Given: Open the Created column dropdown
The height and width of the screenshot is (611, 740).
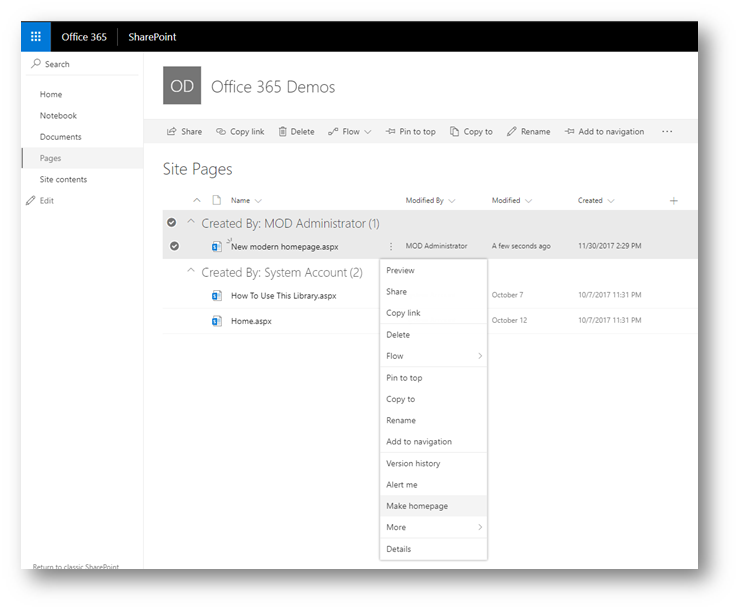Looking at the screenshot, I should coord(611,201).
